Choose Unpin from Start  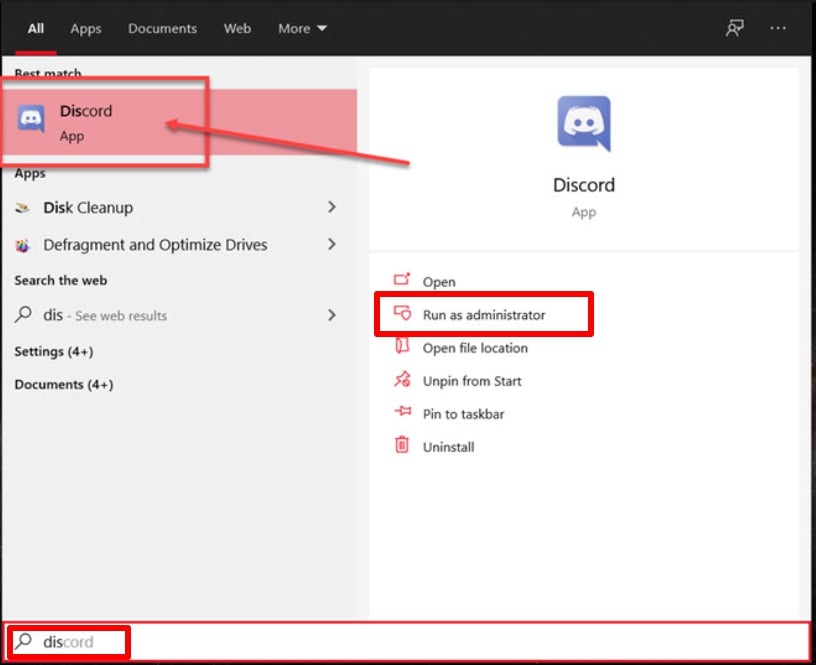pyautogui.click(x=472, y=381)
